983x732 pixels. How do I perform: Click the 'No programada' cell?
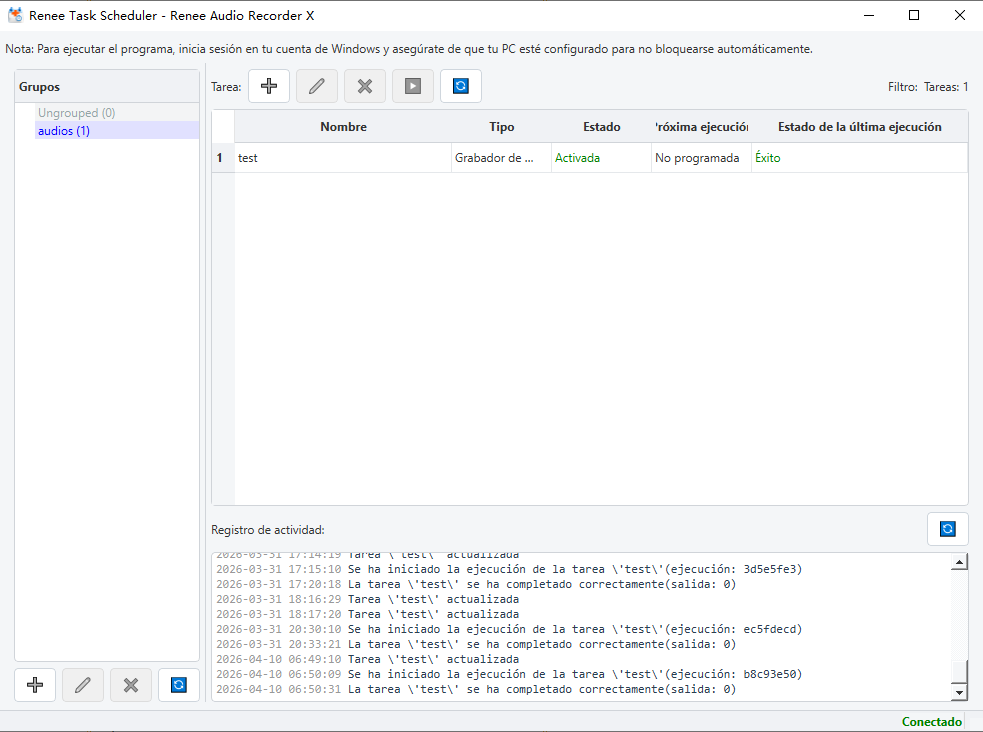click(702, 158)
